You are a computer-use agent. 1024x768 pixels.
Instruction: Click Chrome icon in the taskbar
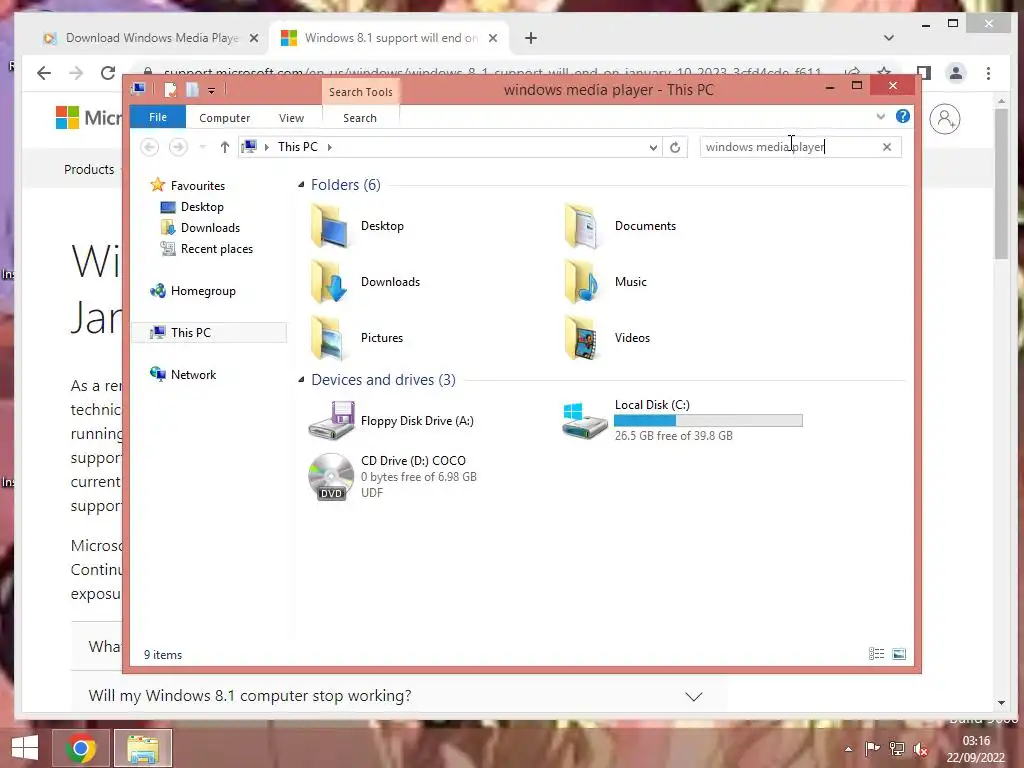81,748
